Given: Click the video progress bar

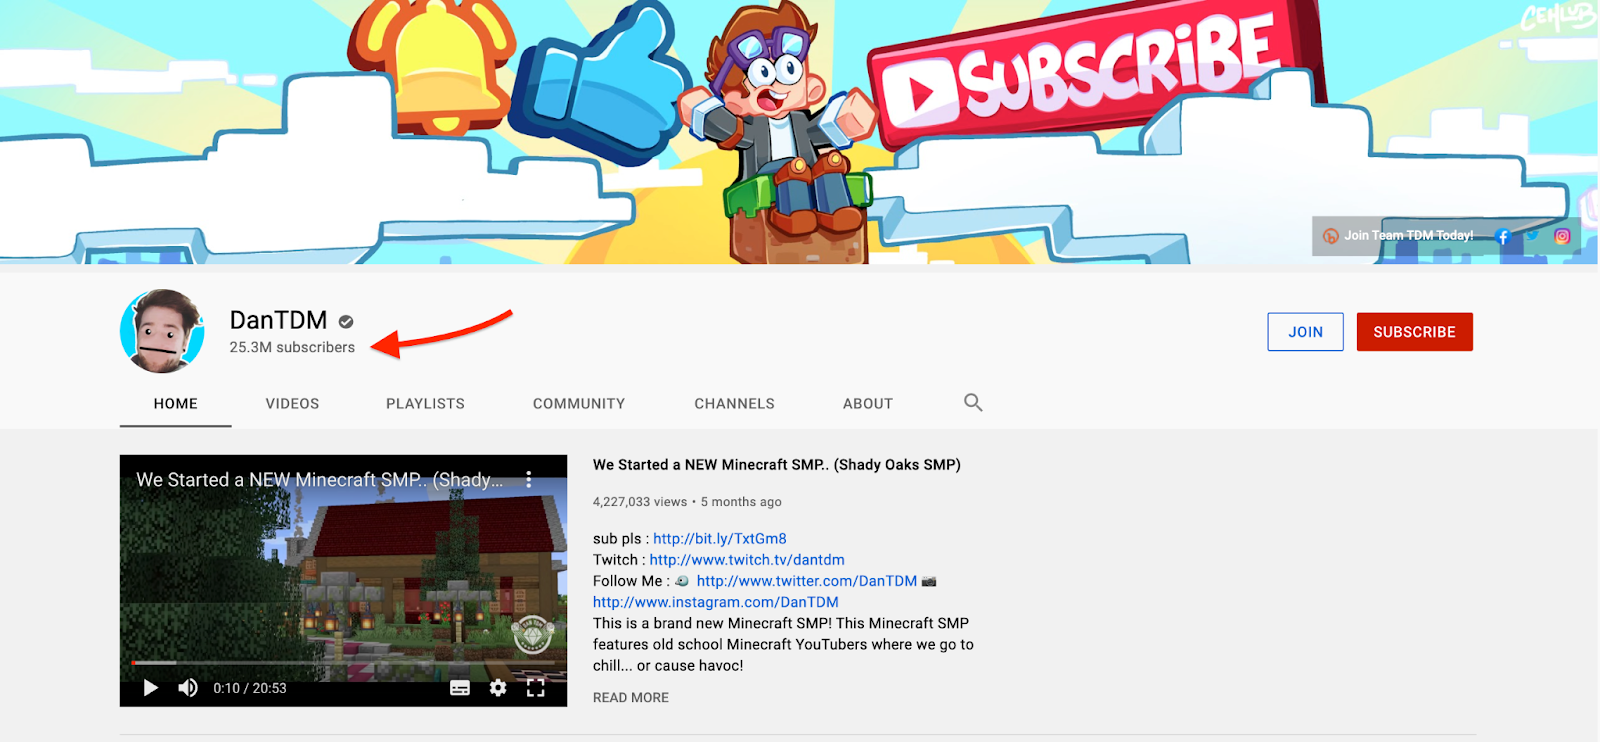Looking at the screenshot, I should pyautogui.click(x=343, y=663).
